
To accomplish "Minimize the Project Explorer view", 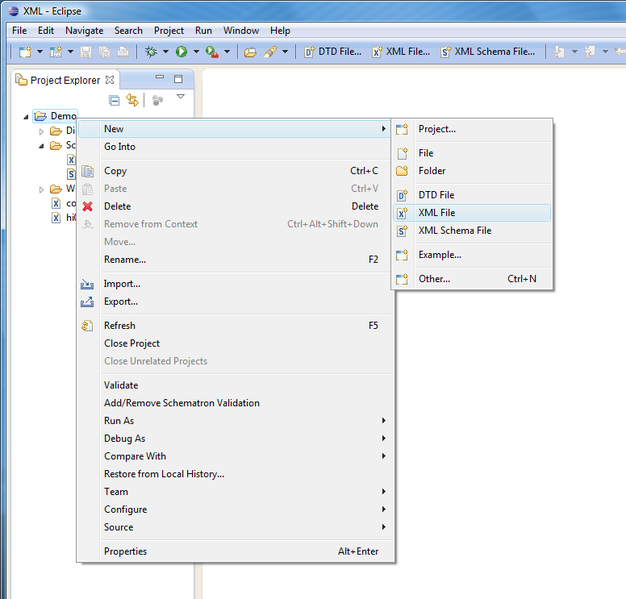I will point(160,77).
